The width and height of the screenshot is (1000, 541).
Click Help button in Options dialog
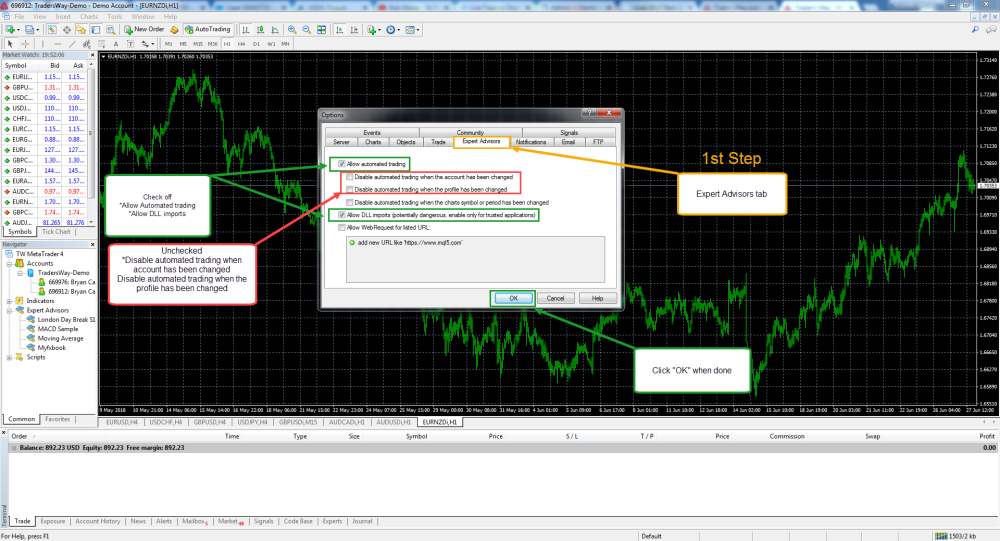(x=598, y=298)
